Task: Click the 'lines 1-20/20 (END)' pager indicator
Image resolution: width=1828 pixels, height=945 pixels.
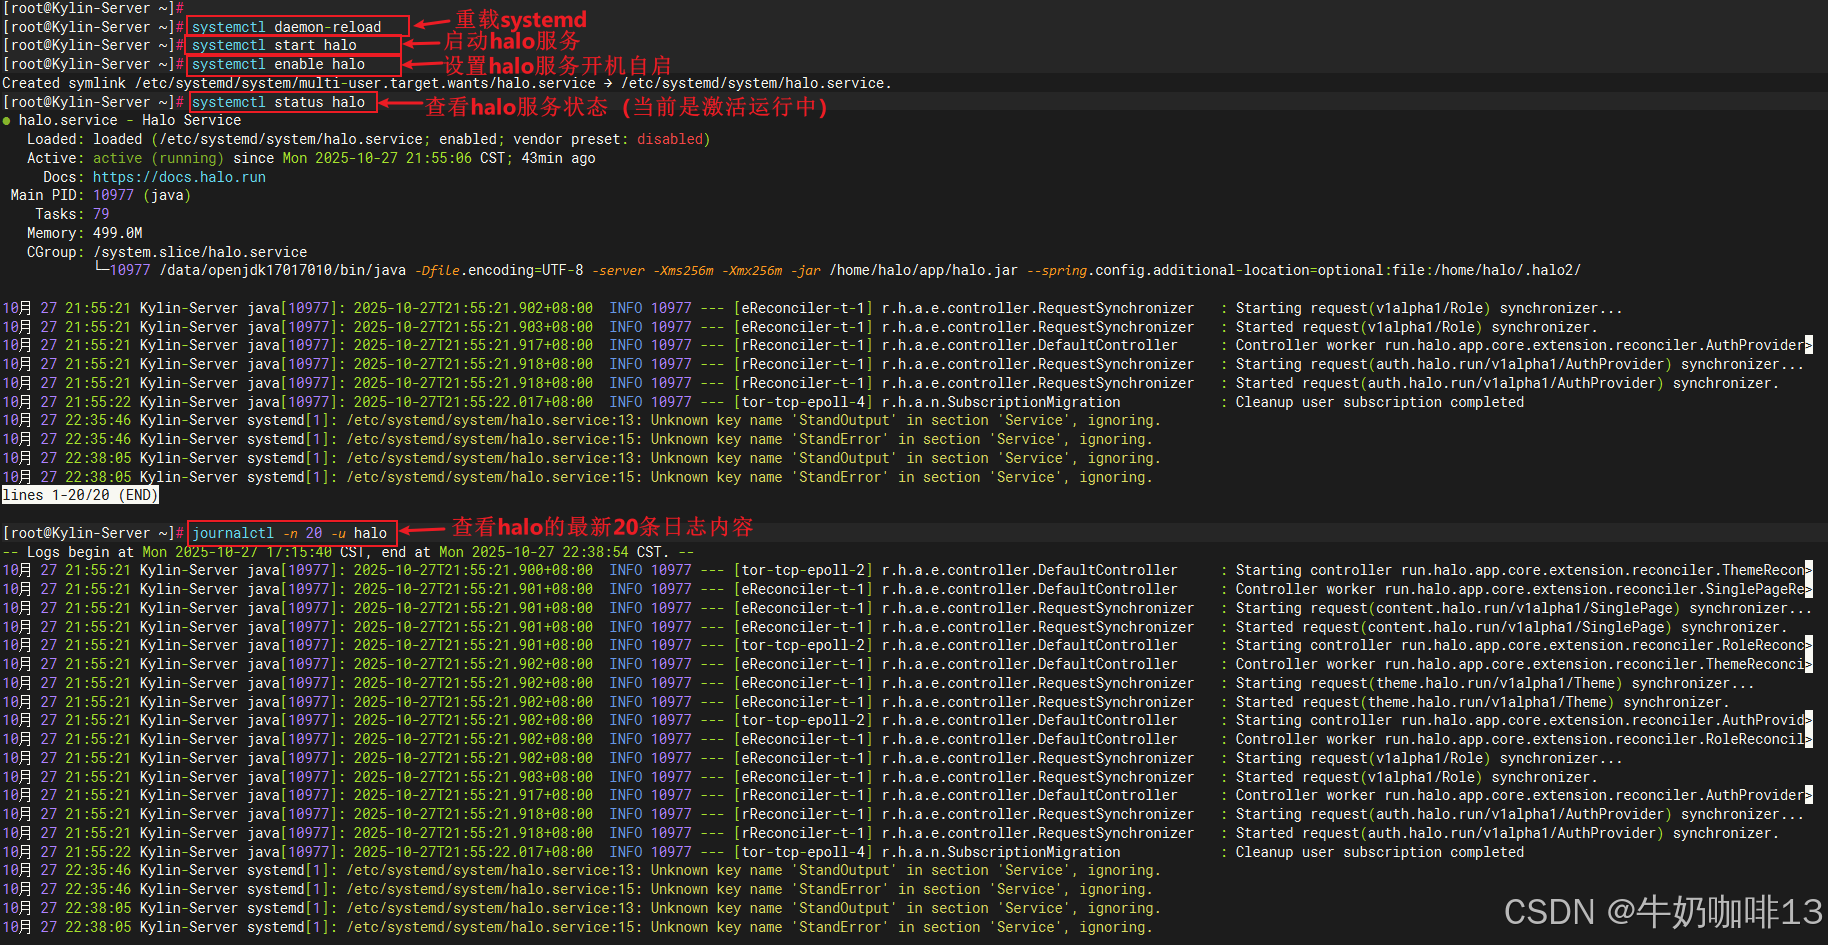Action: (80, 495)
